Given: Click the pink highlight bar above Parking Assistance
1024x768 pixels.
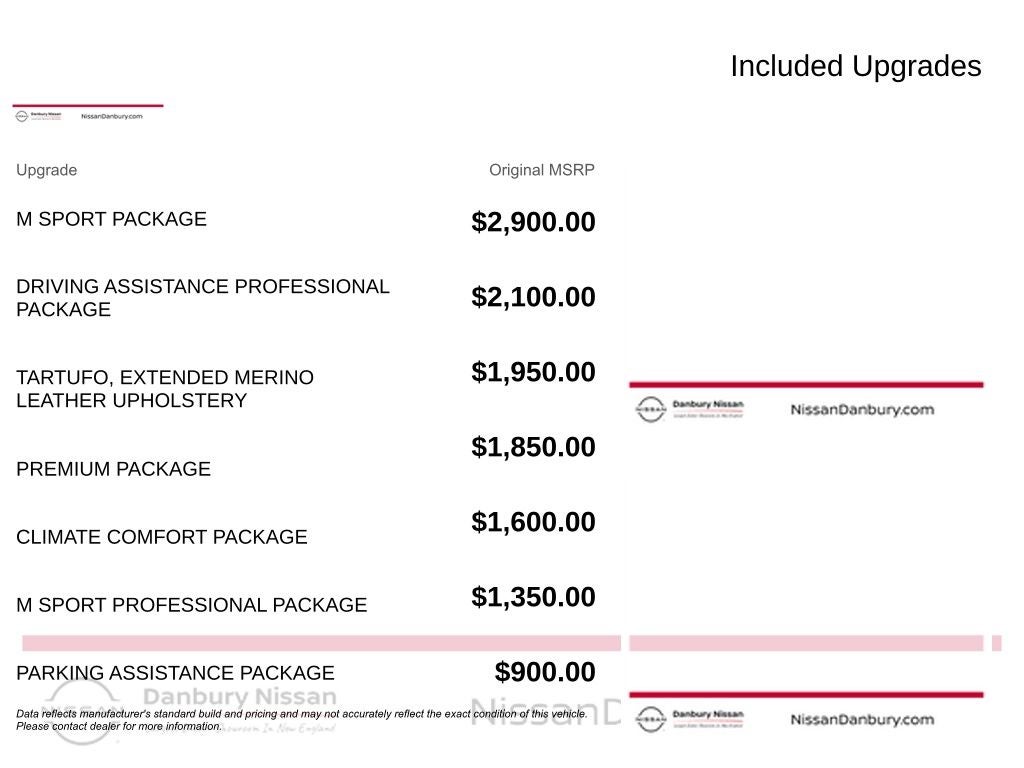Looking at the screenshot, I should point(321,643).
